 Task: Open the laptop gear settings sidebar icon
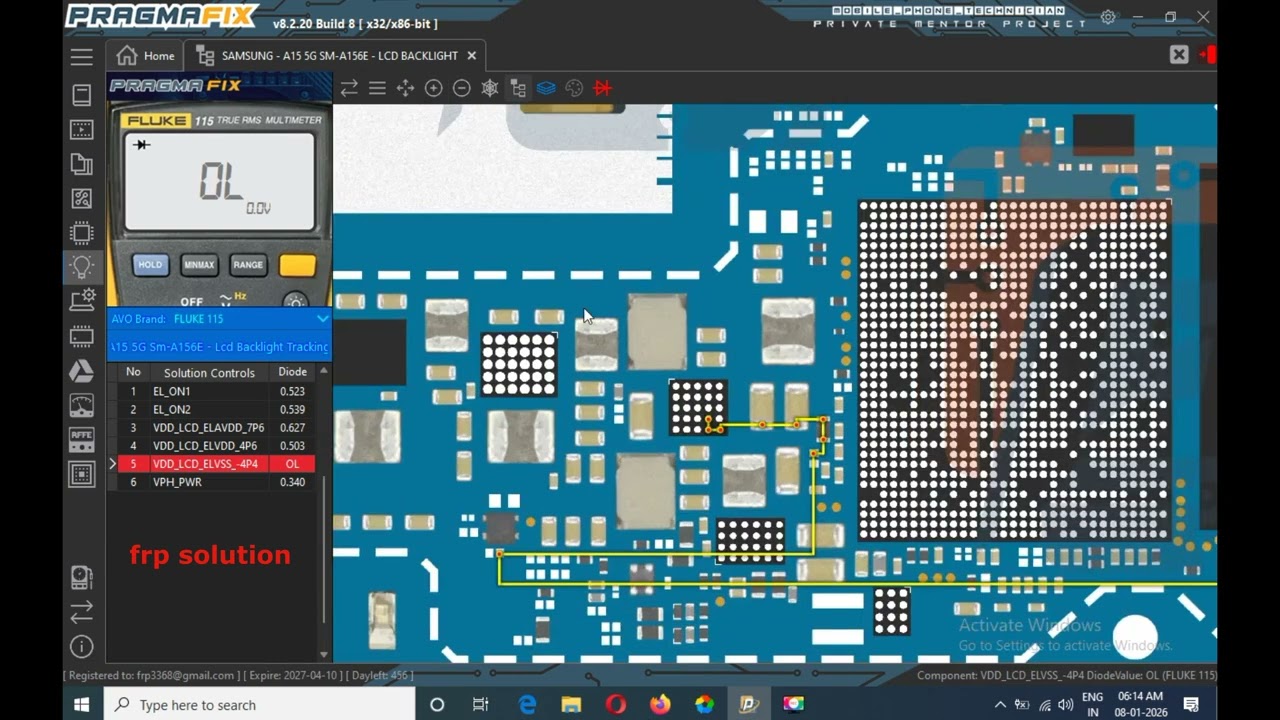(82, 300)
